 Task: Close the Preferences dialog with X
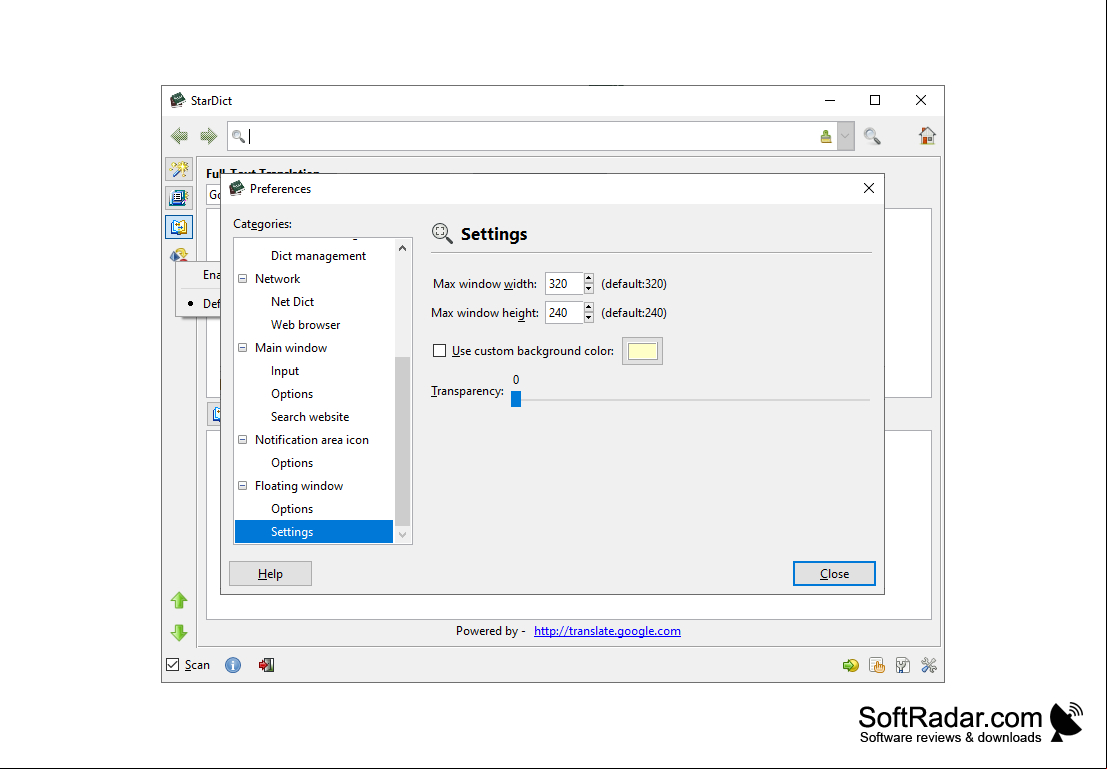coord(868,189)
